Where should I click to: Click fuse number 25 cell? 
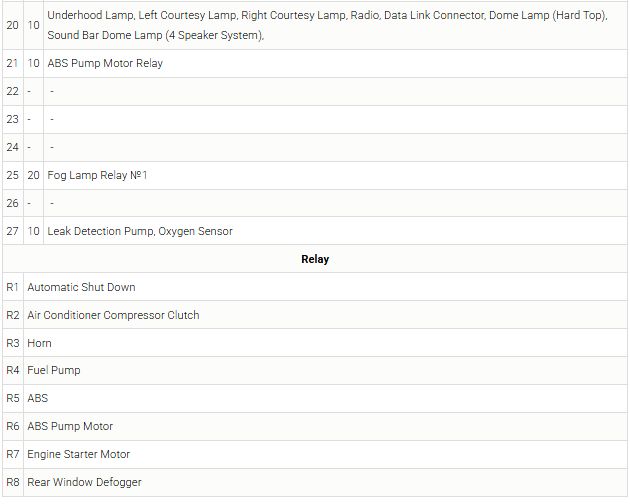12,175
